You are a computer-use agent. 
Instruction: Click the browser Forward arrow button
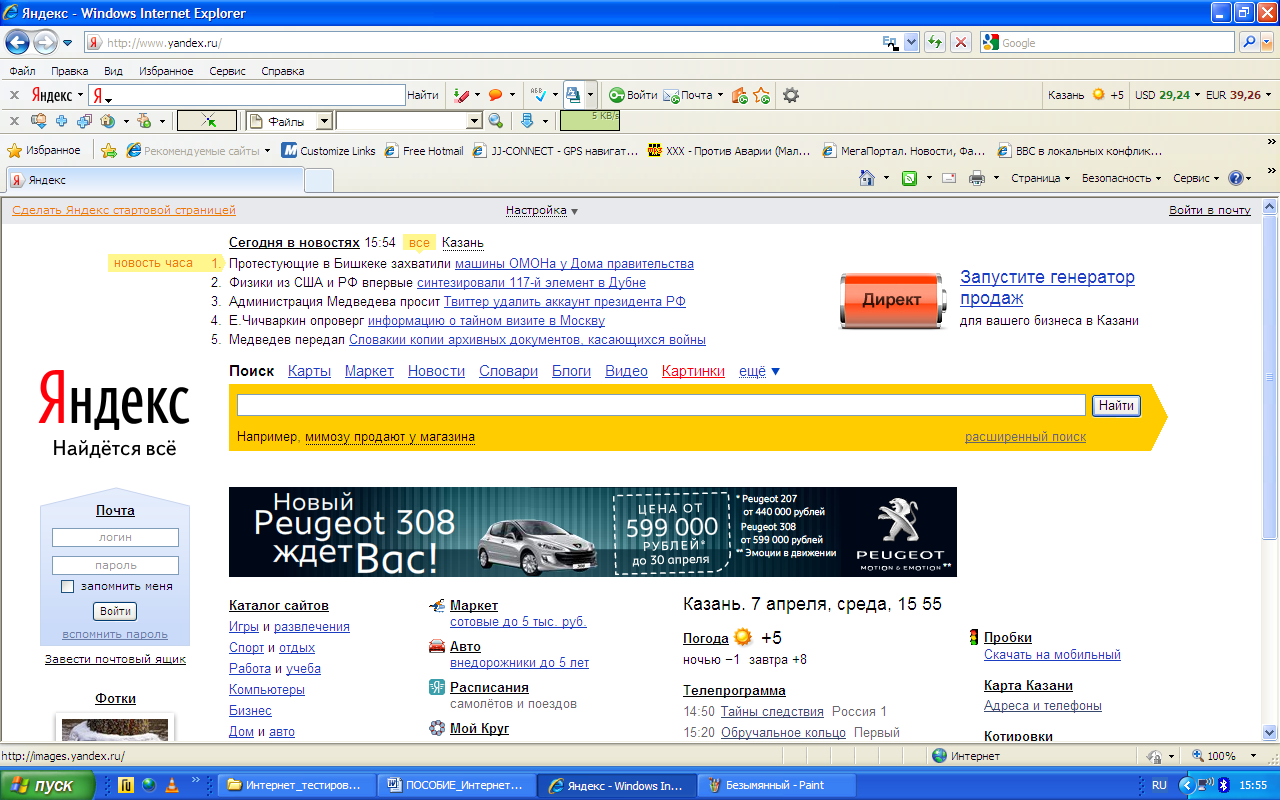(x=45, y=43)
